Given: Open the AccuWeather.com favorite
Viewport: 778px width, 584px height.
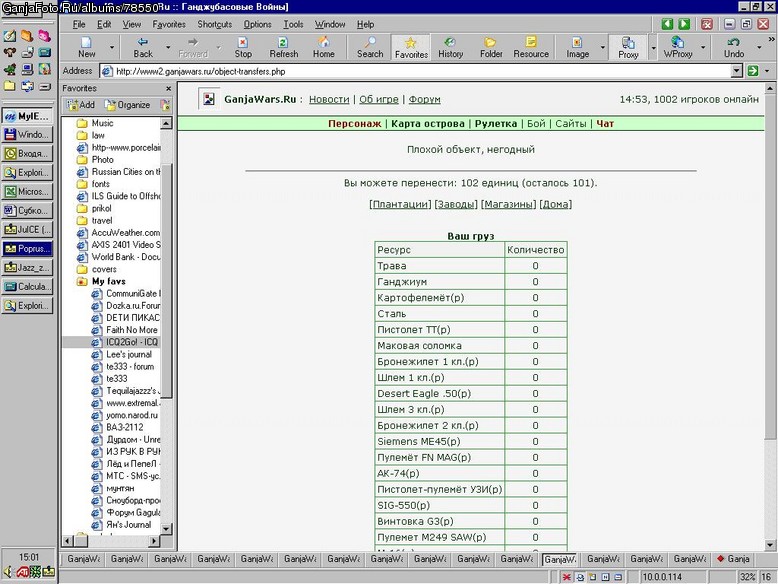Looking at the screenshot, I should (x=119, y=233).
